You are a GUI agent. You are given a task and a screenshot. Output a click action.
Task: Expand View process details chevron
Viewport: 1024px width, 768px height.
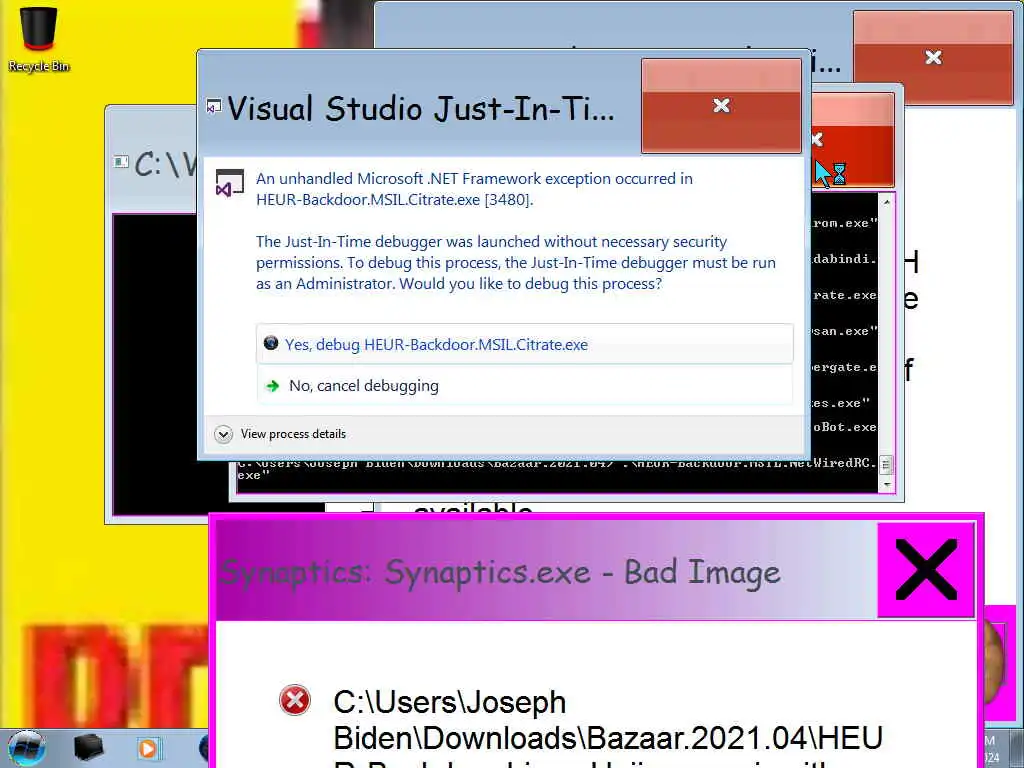[x=223, y=434]
